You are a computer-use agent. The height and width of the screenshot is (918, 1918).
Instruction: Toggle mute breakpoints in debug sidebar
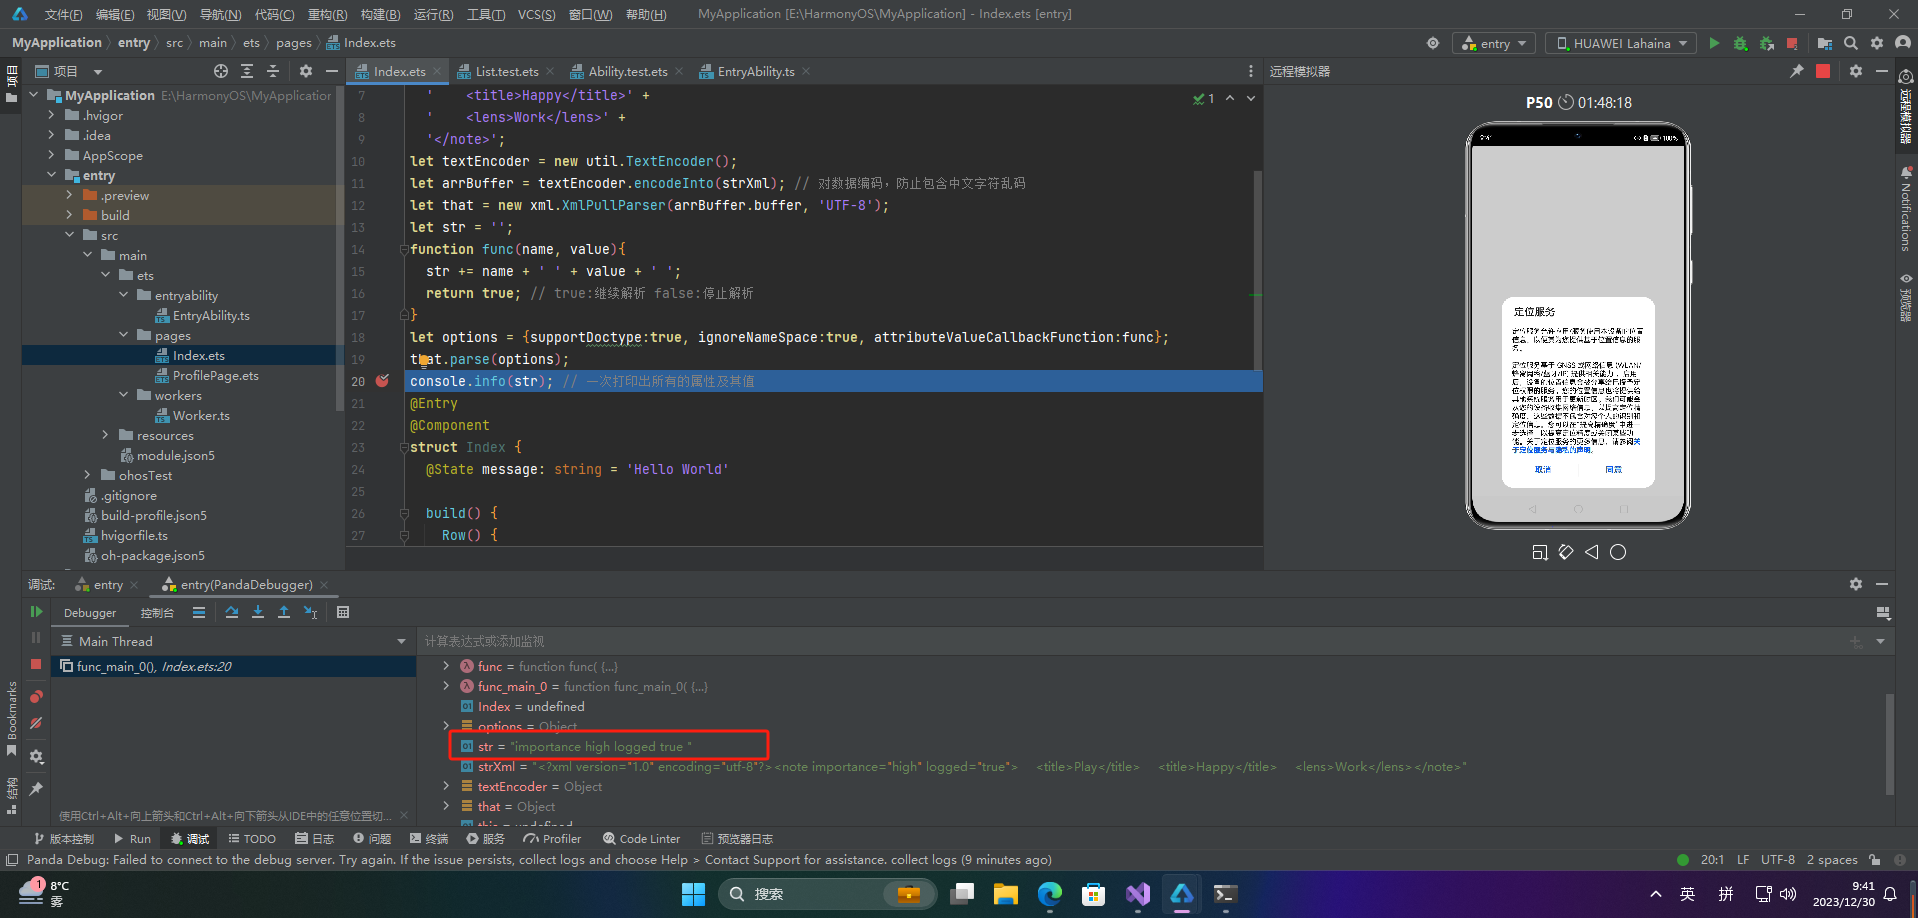click(x=36, y=723)
